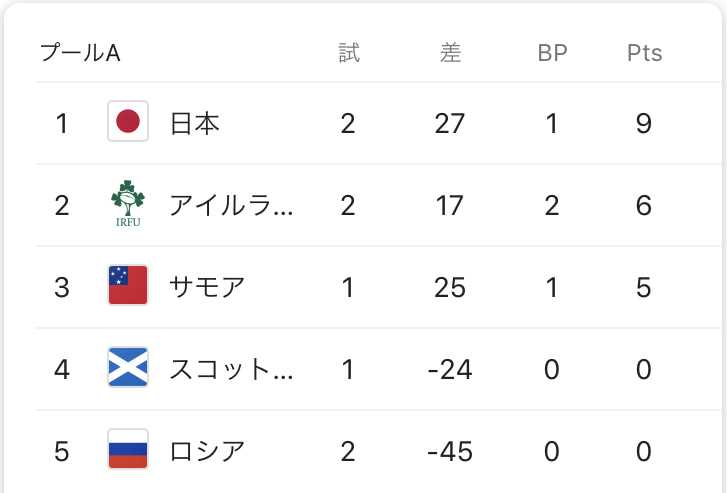Click the Ireland IRFU shamrock logo

tap(128, 204)
